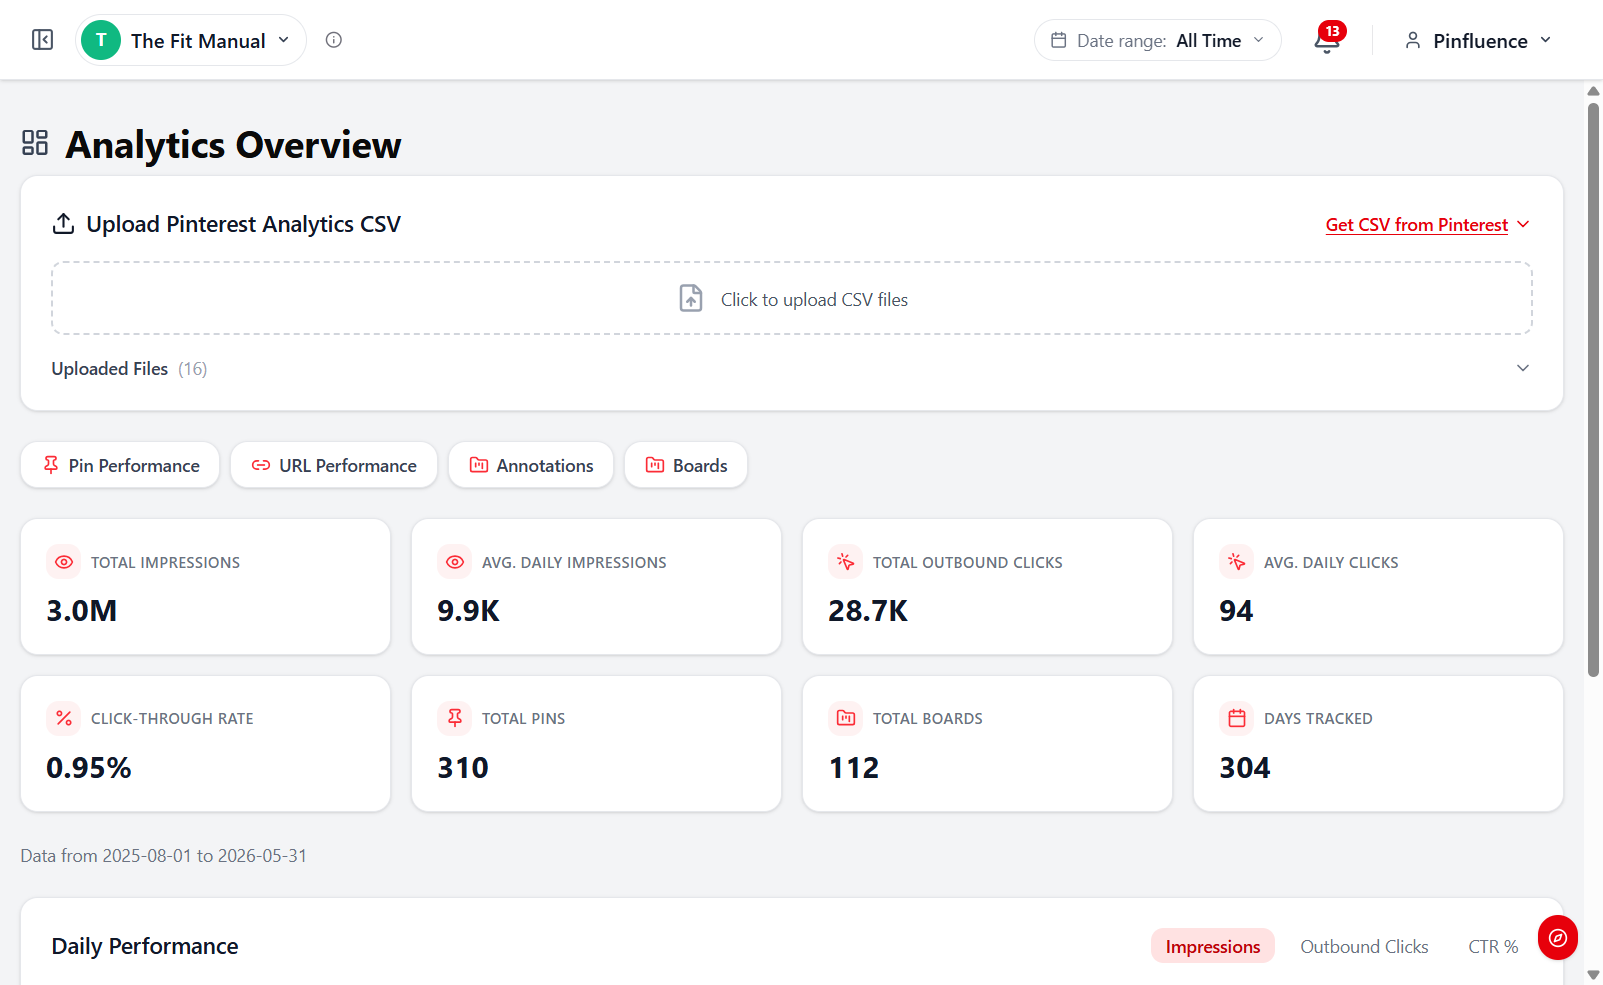Click the upload arrow icon beside title
This screenshot has width=1603, height=985.
coord(63,224)
